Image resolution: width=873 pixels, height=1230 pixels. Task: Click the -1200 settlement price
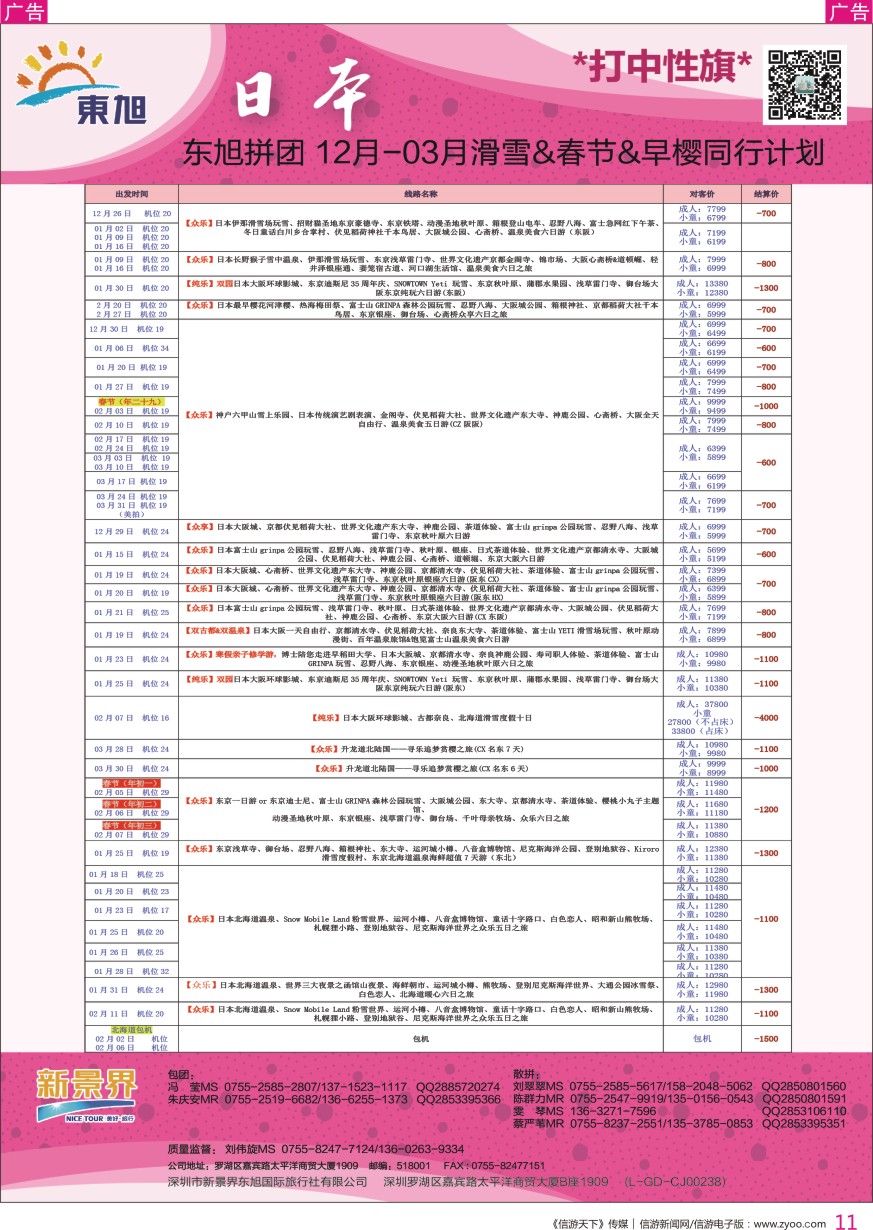click(x=765, y=808)
